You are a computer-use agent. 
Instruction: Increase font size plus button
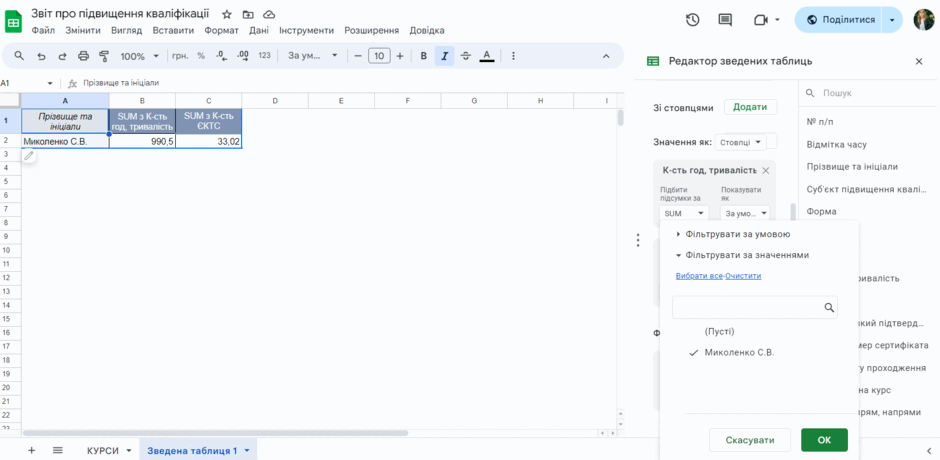[x=400, y=56]
